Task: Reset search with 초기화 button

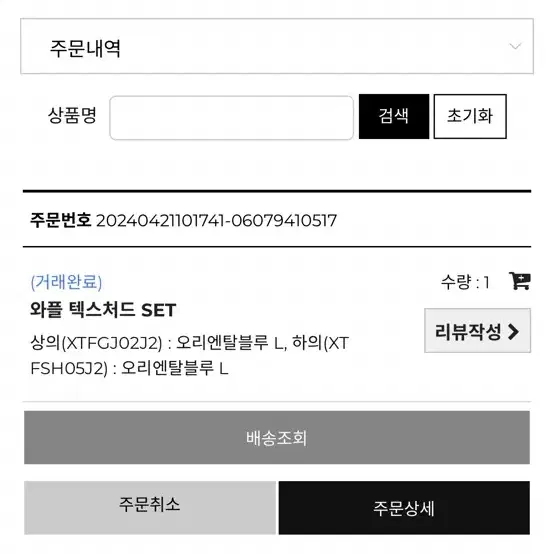Action: (x=470, y=116)
